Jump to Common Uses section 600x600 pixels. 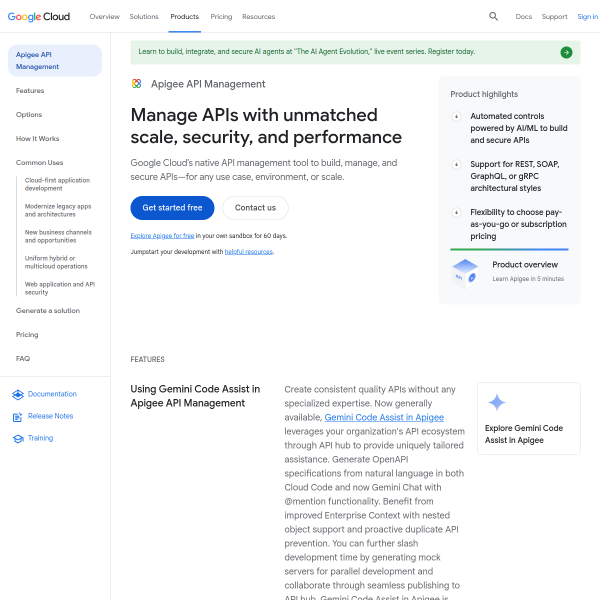coord(39,163)
